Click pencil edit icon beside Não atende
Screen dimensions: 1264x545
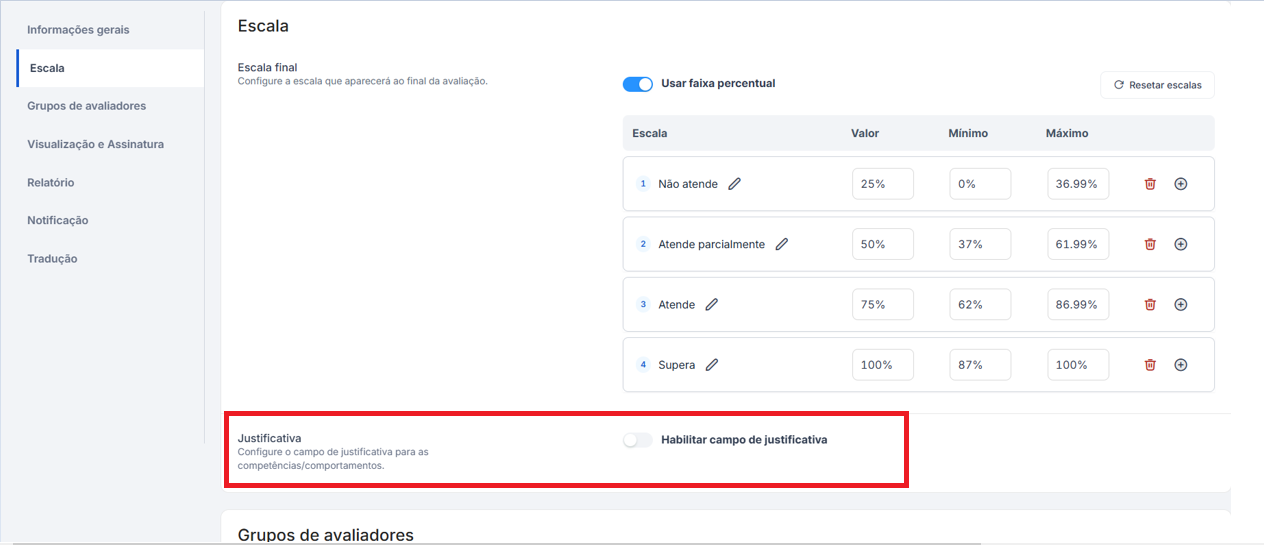click(x=734, y=184)
